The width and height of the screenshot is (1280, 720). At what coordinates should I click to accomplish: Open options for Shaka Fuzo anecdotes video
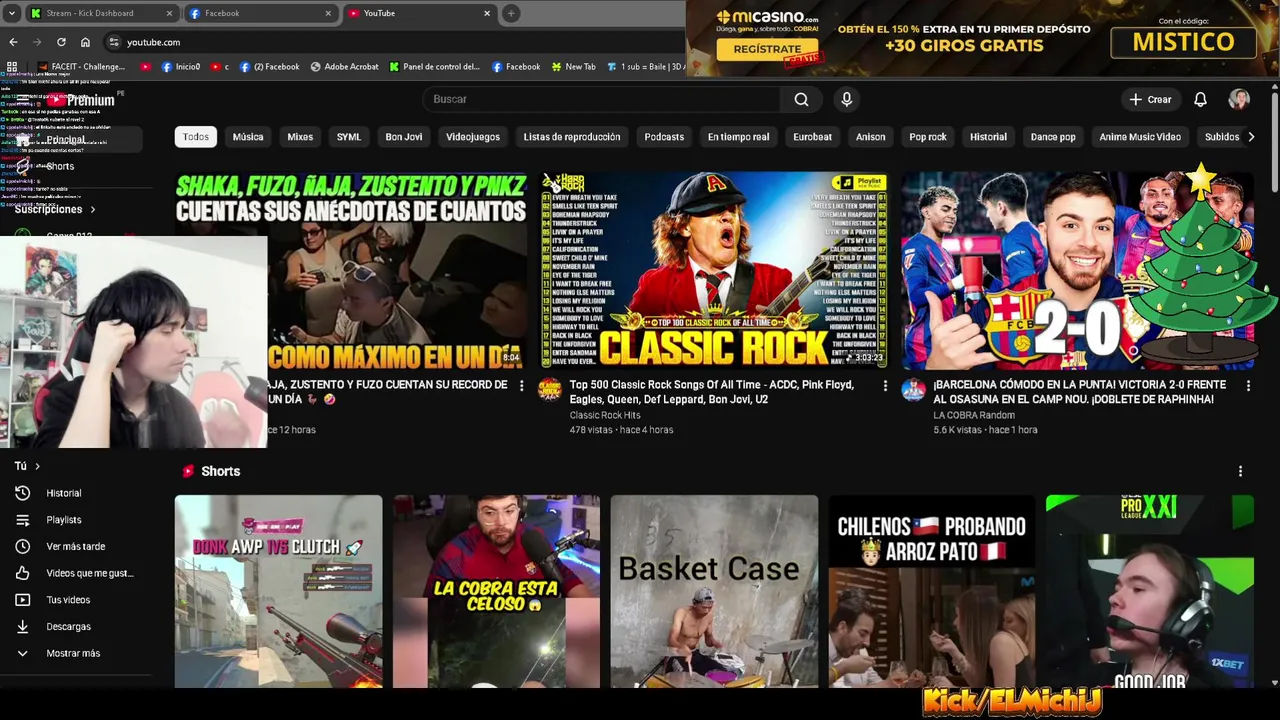pyautogui.click(x=521, y=385)
